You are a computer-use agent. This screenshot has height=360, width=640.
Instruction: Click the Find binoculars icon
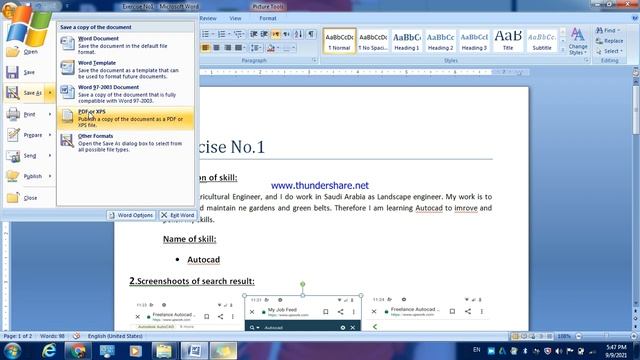(x=599, y=30)
